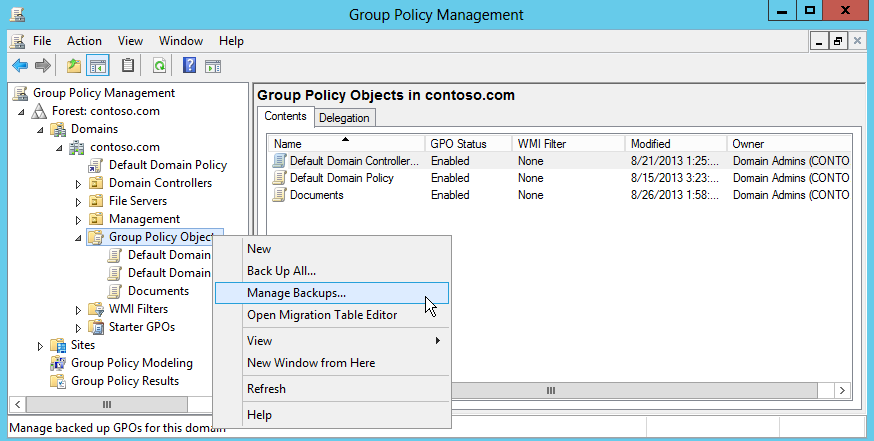Switch to the Contents tab

coord(285,116)
